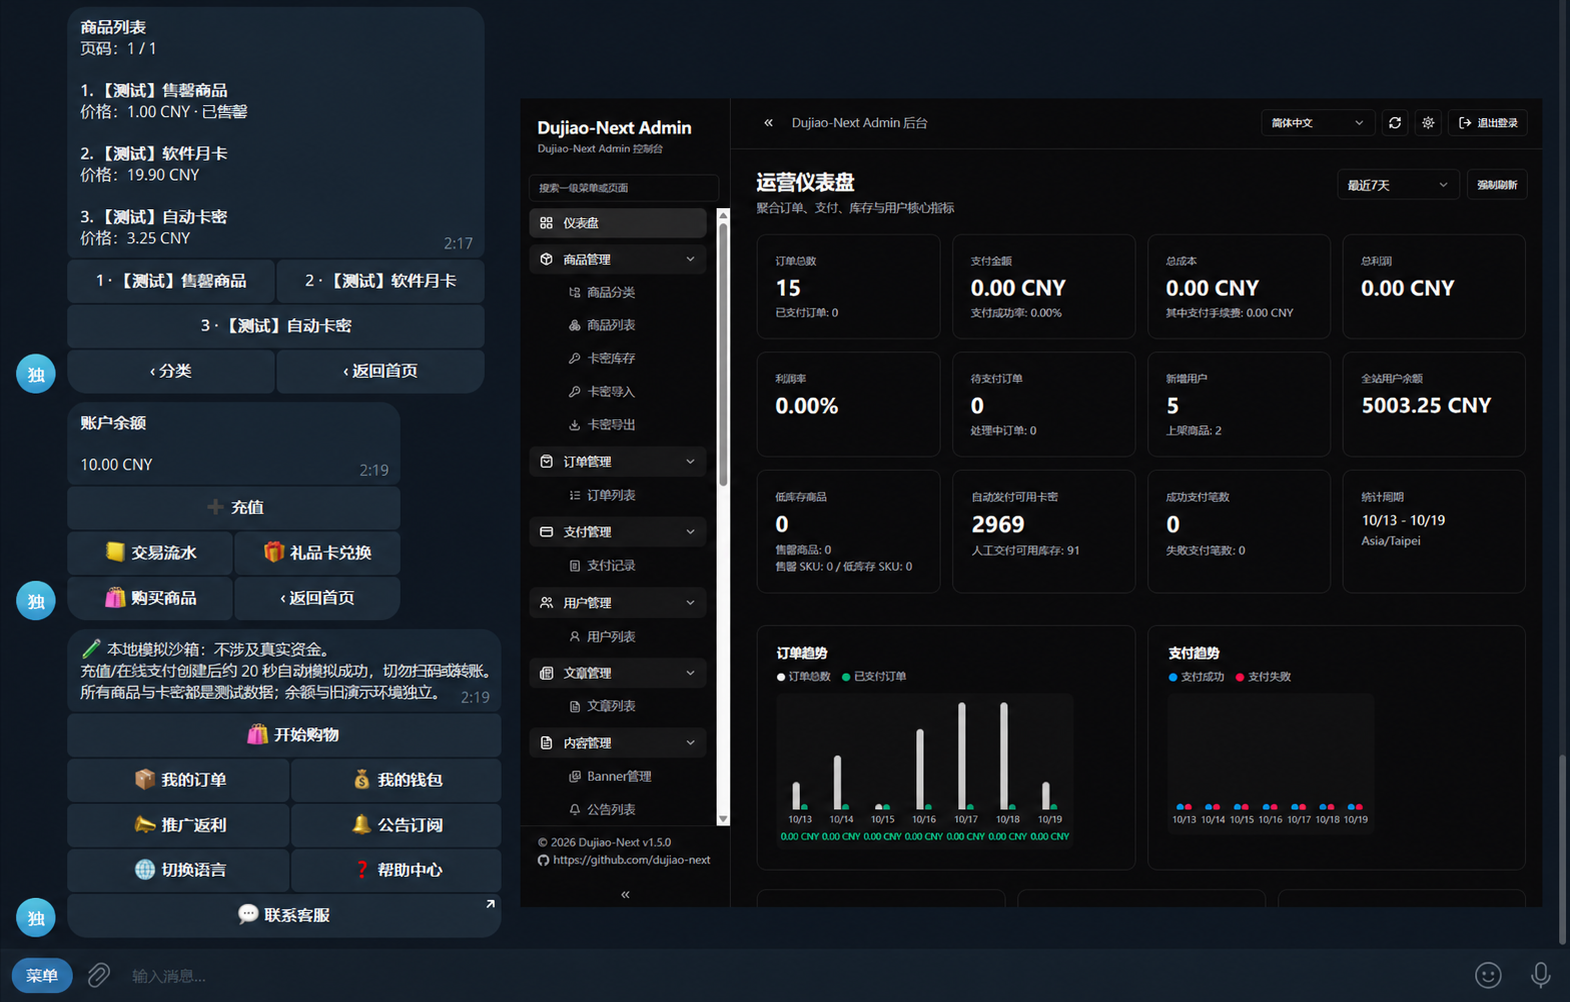This screenshot has height=1002, width=1570.
Task: Open the 简体中文 language dropdown
Action: 1317,123
